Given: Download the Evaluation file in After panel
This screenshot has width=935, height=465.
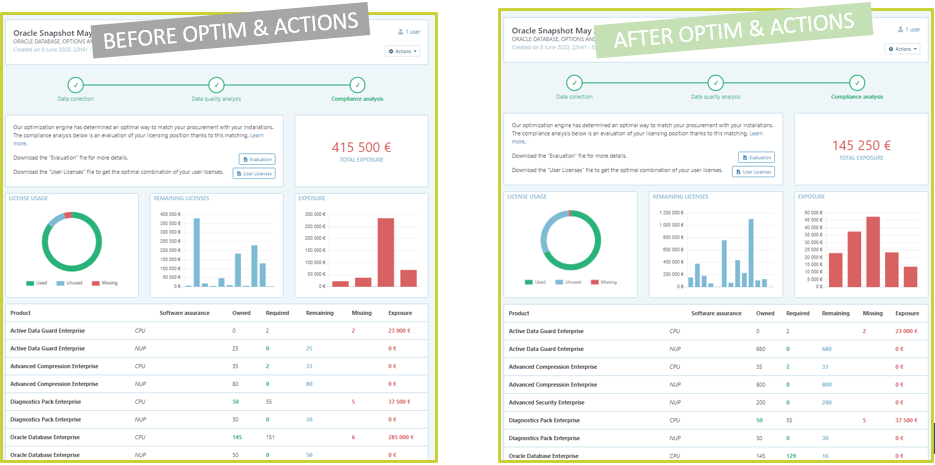Looking at the screenshot, I should pos(756,157).
